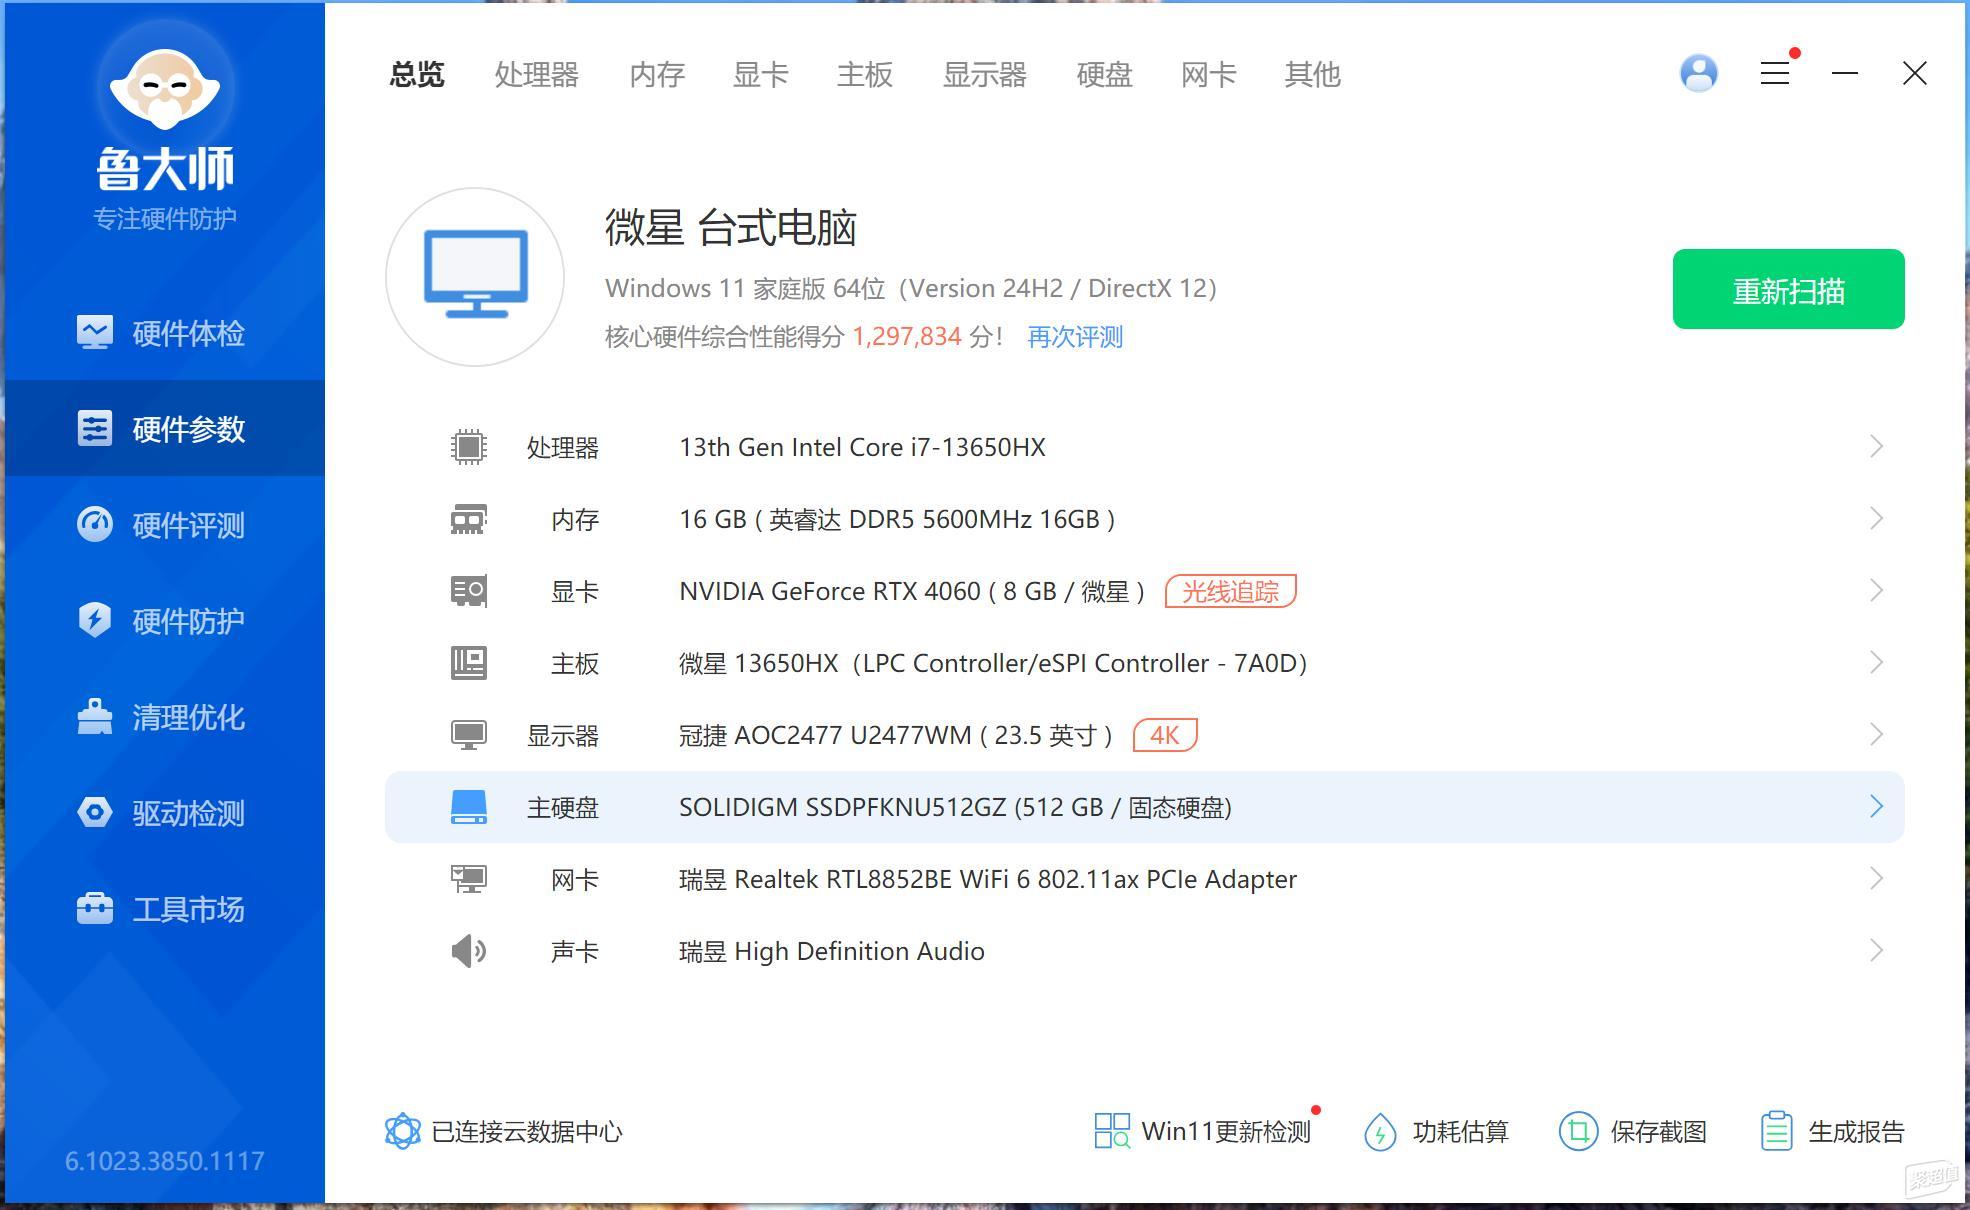Open 硬件防护 shield icon in sidebar
The image size is (1970, 1210).
coord(95,621)
